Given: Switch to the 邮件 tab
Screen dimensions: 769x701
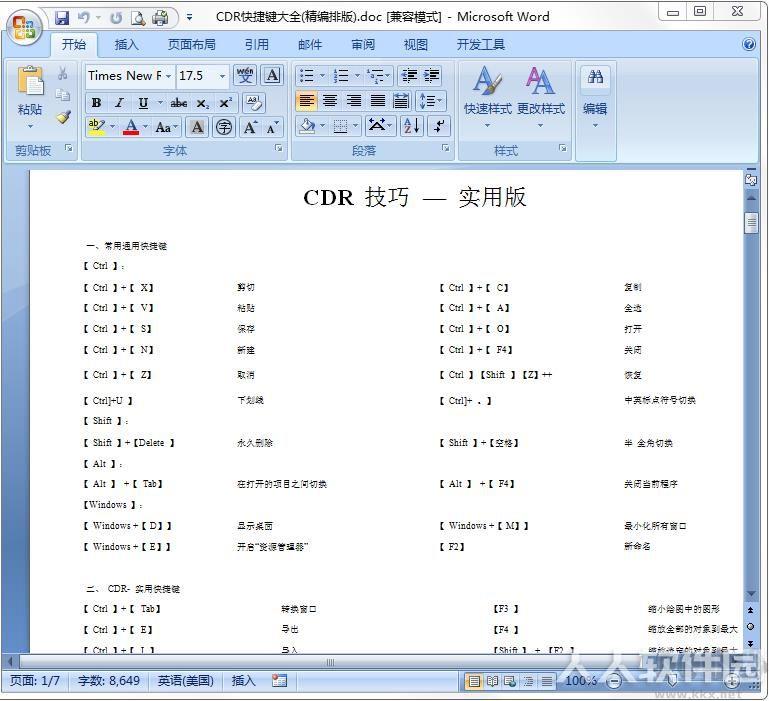Looking at the screenshot, I should coord(309,45).
